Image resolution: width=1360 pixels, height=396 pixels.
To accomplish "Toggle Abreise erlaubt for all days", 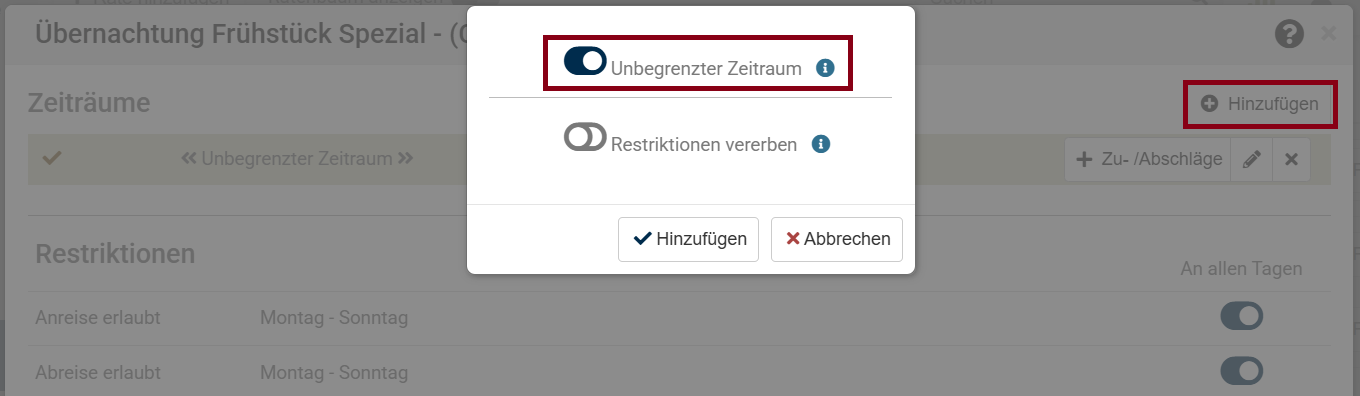I will pos(1241,371).
